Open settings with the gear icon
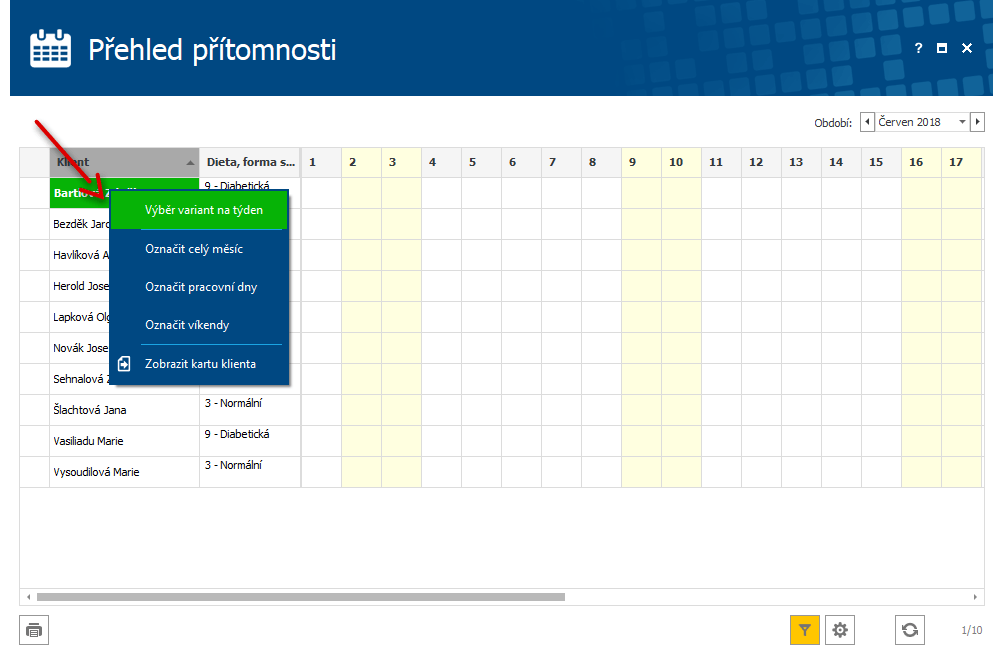This screenshot has height=663, width=1003. click(x=840, y=630)
